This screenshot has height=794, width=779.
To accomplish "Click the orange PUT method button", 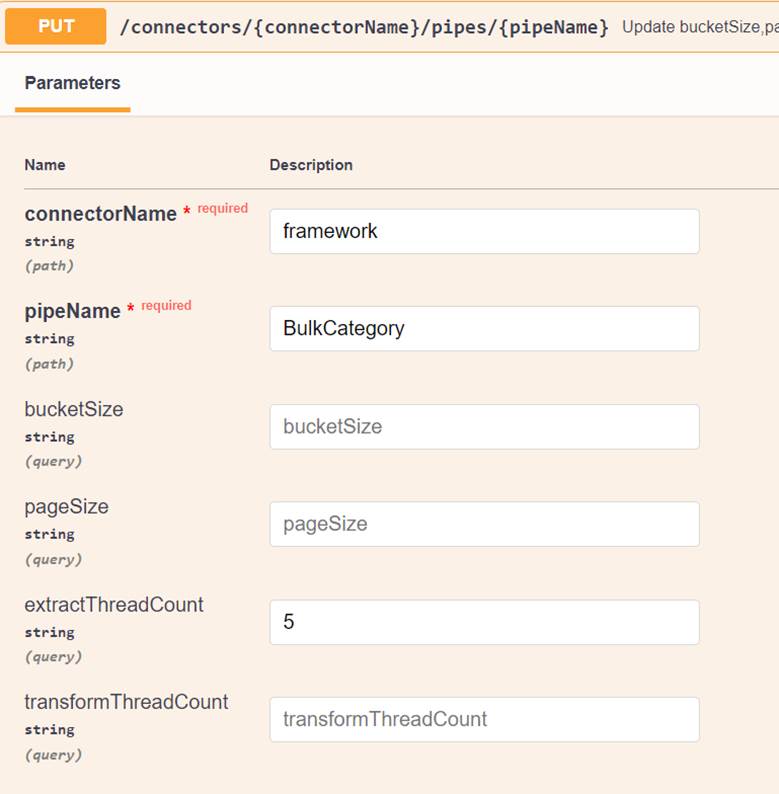I will pos(56,26).
